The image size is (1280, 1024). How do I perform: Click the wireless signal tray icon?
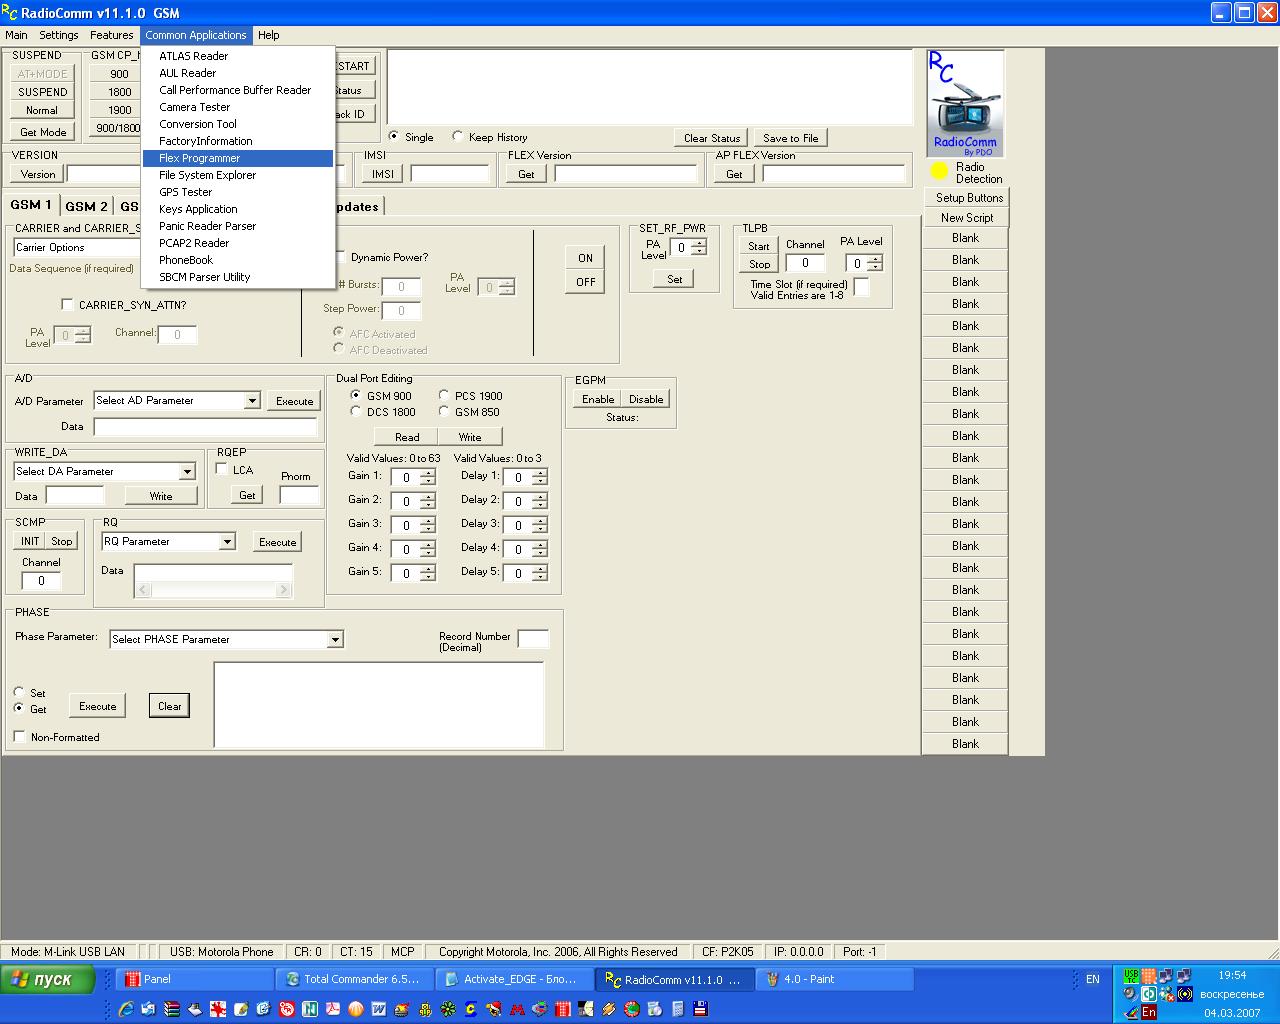coord(1185,994)
